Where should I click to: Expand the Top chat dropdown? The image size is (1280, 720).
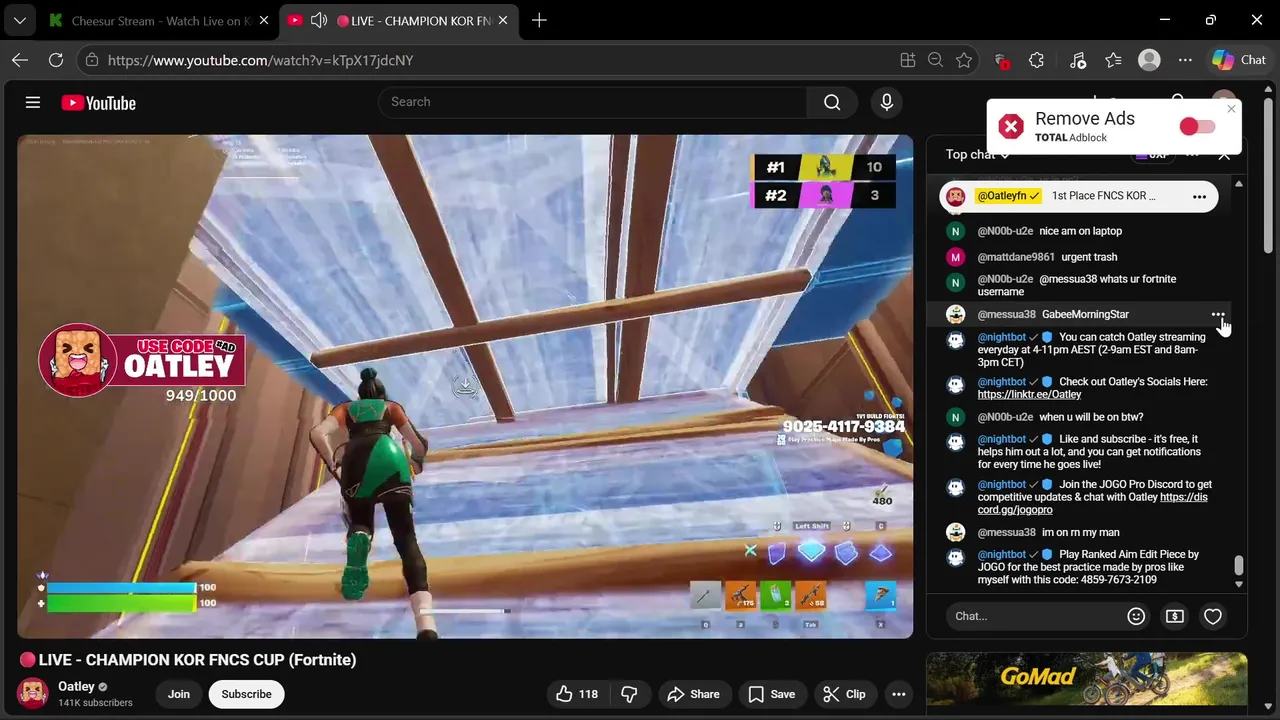coord(978,154)
